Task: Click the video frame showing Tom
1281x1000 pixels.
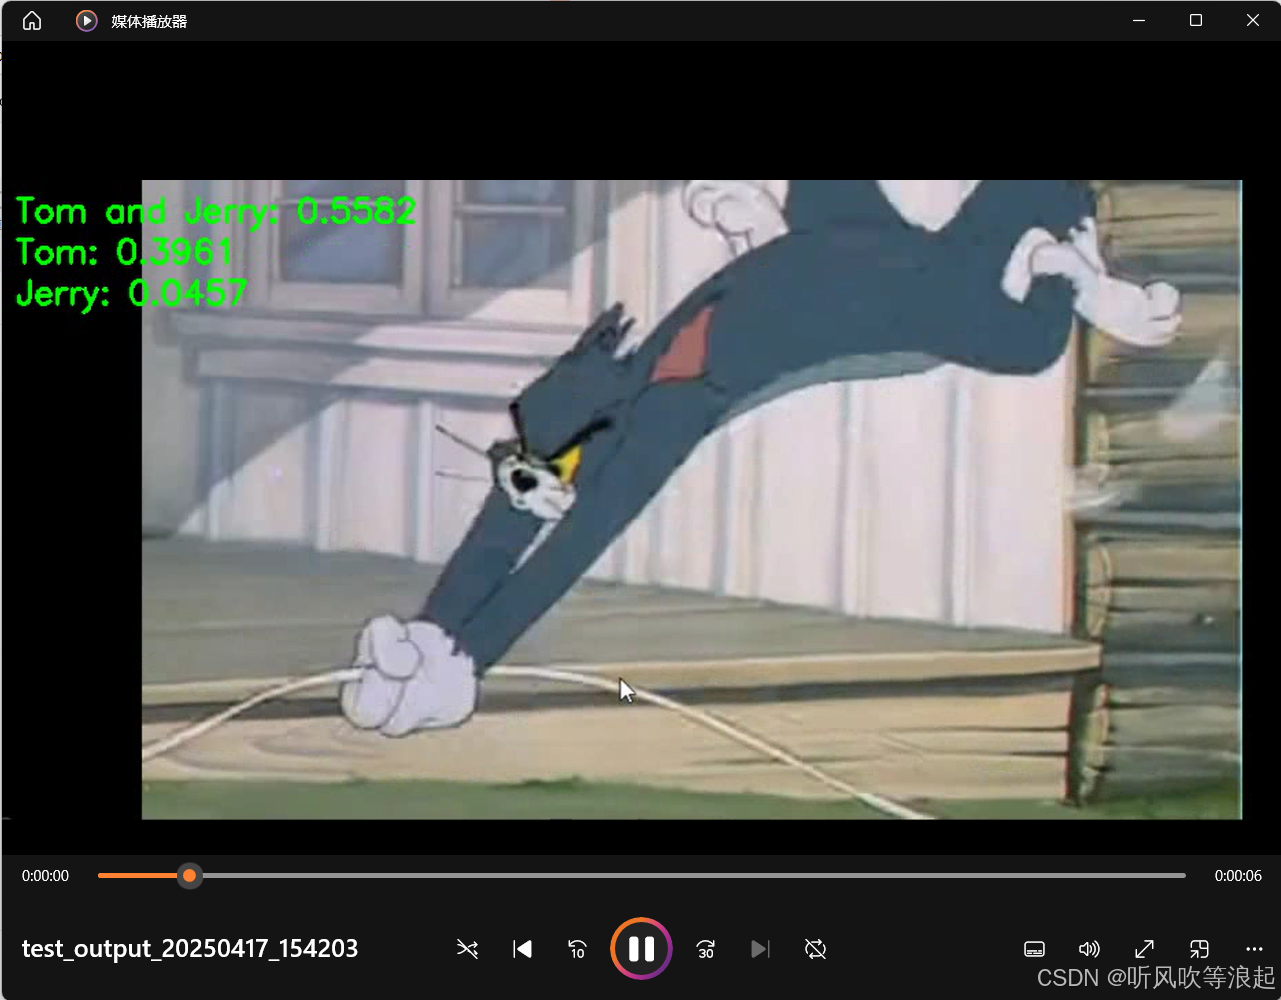Action: [x=691, y=499]
